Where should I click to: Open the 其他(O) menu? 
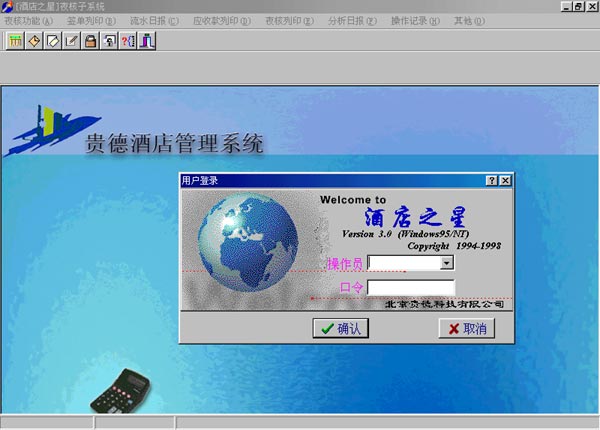tap(470, 21)
